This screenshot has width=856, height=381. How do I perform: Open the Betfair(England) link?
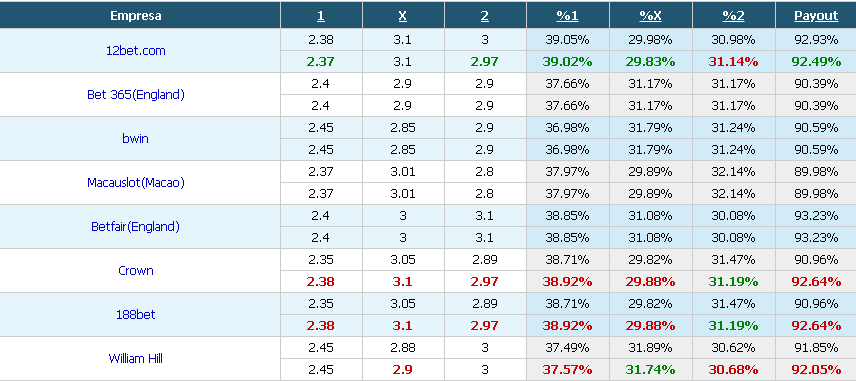[135, 227]
